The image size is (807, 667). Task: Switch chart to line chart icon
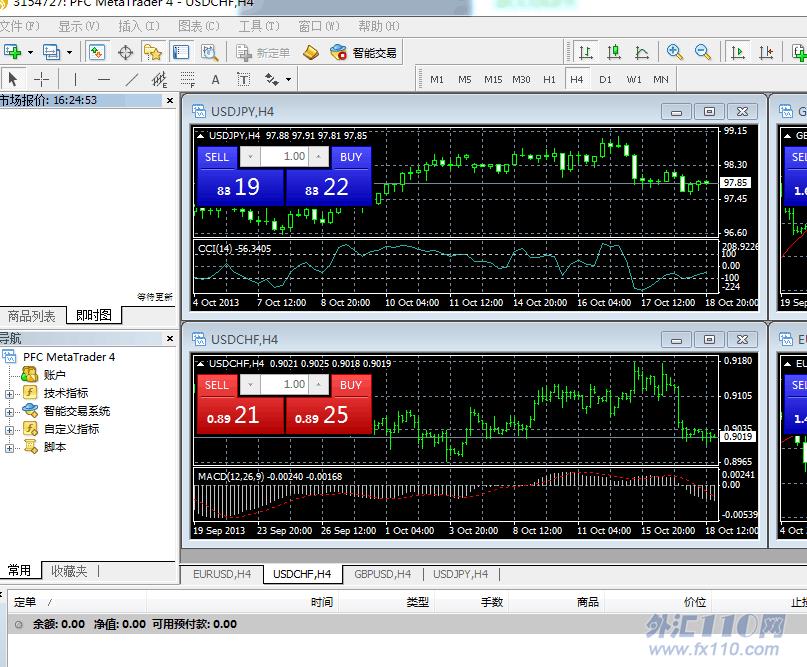click(x=641, y=52)
